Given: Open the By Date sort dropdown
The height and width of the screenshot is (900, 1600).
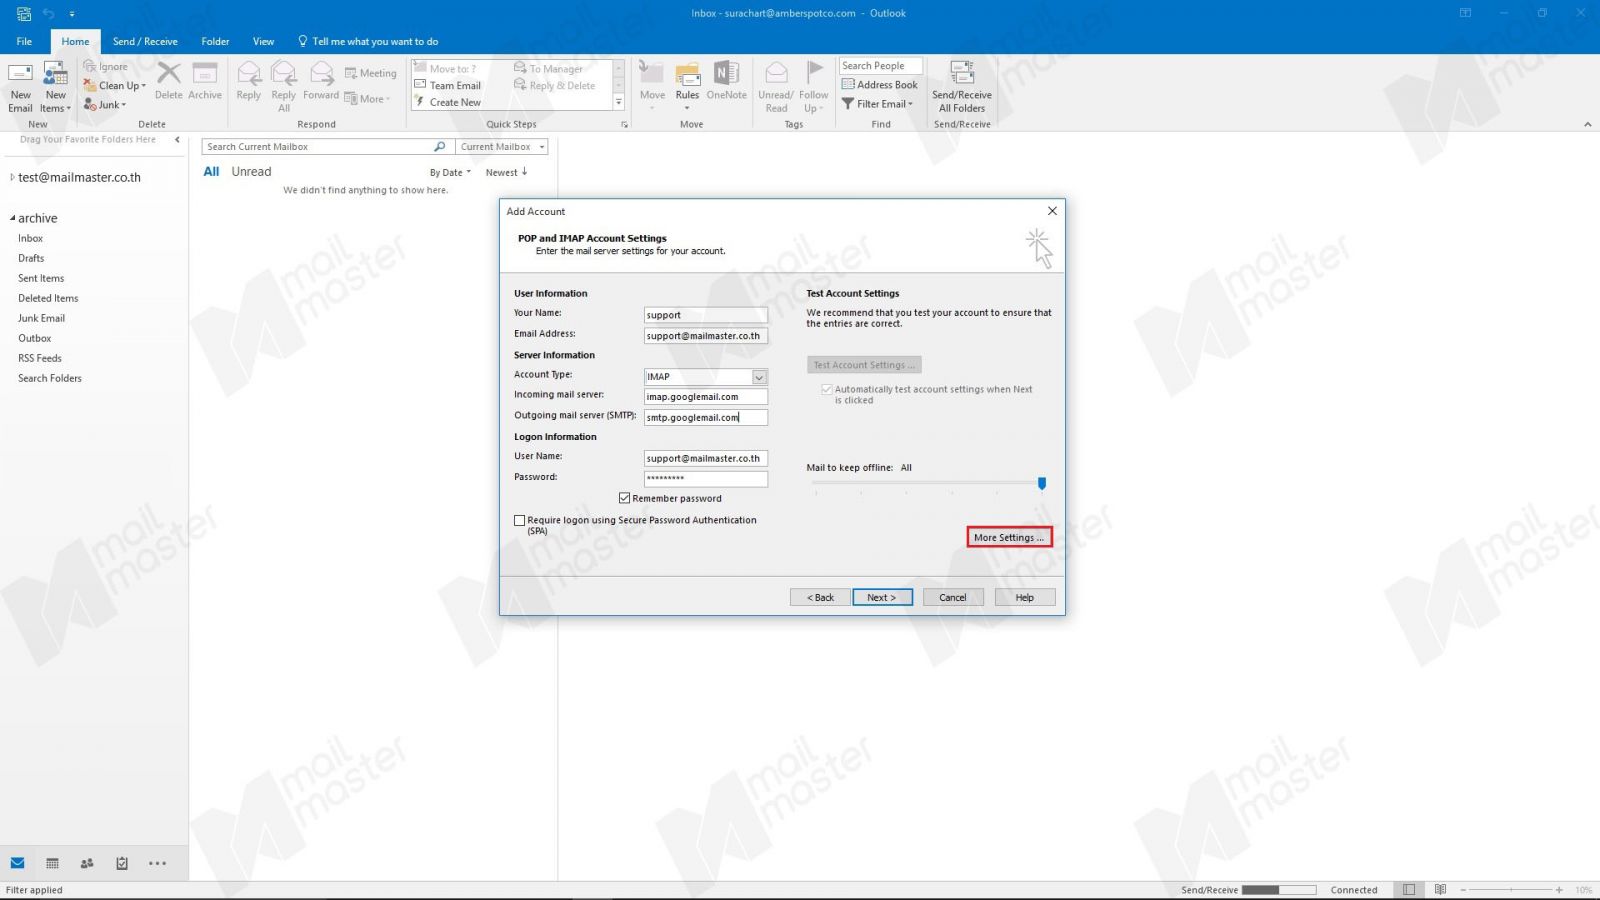Looking at the screenshot, I should coord(450,172).
